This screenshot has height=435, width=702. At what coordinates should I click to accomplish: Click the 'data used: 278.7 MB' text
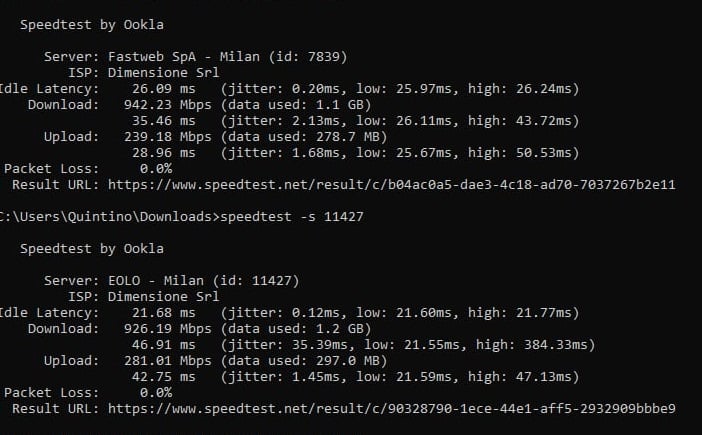pos(304,136)
